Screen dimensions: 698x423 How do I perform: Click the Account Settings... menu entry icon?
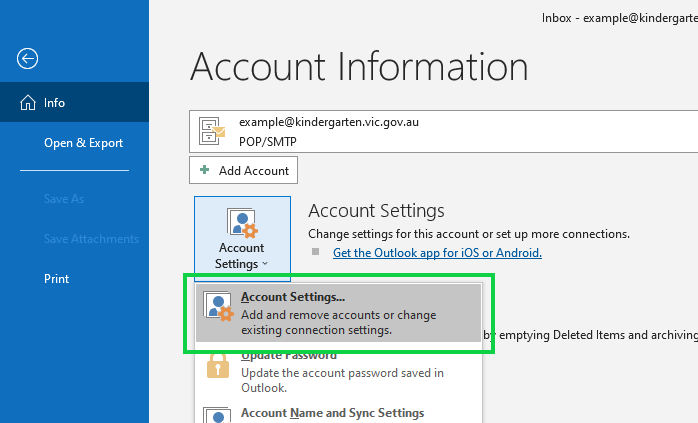tap(218, 306)
